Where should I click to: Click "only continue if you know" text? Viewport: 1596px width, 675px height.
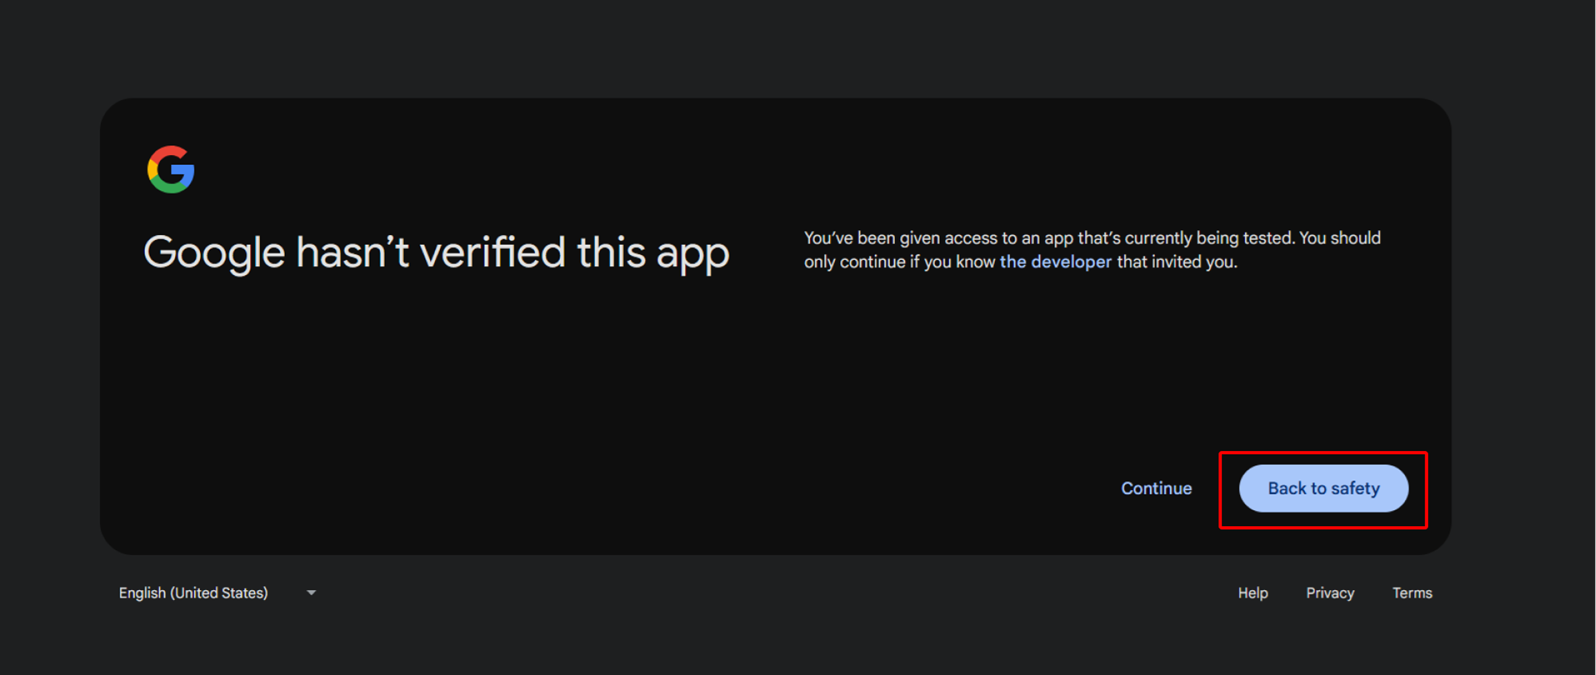pyautogui.click(x=900, y=262)
